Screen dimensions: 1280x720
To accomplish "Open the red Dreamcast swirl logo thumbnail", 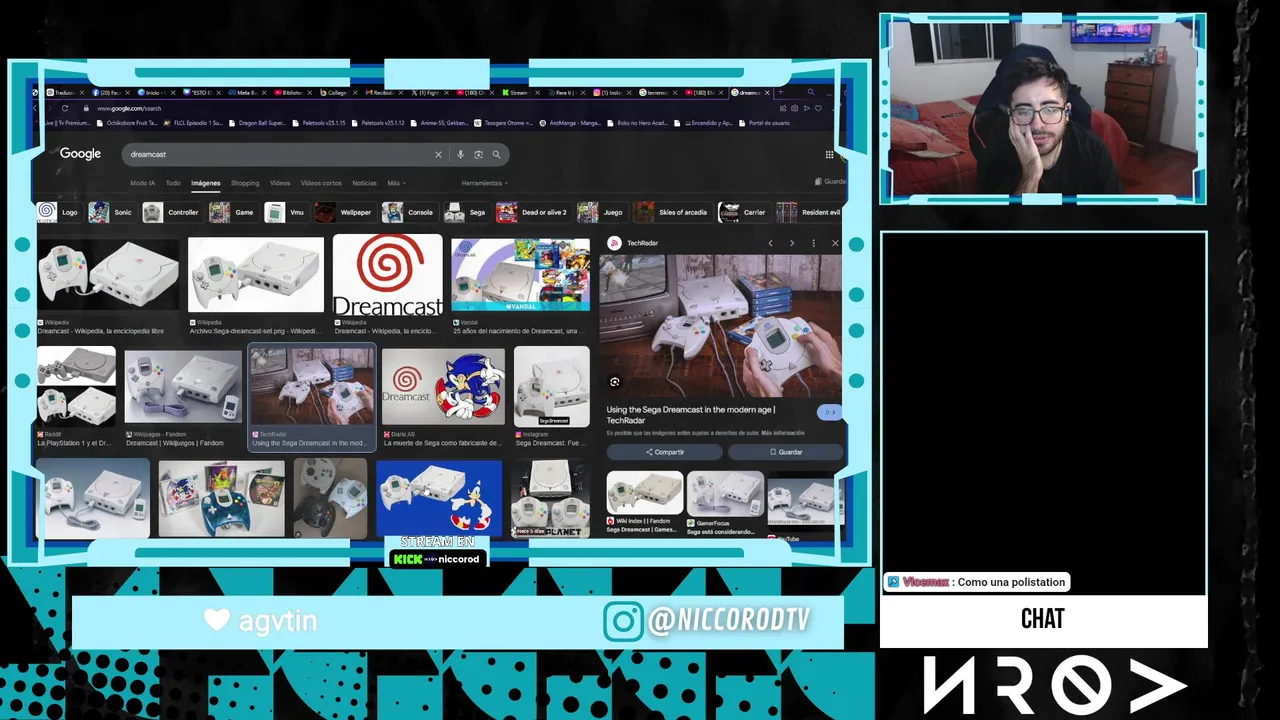I will (x=387, y=274).
